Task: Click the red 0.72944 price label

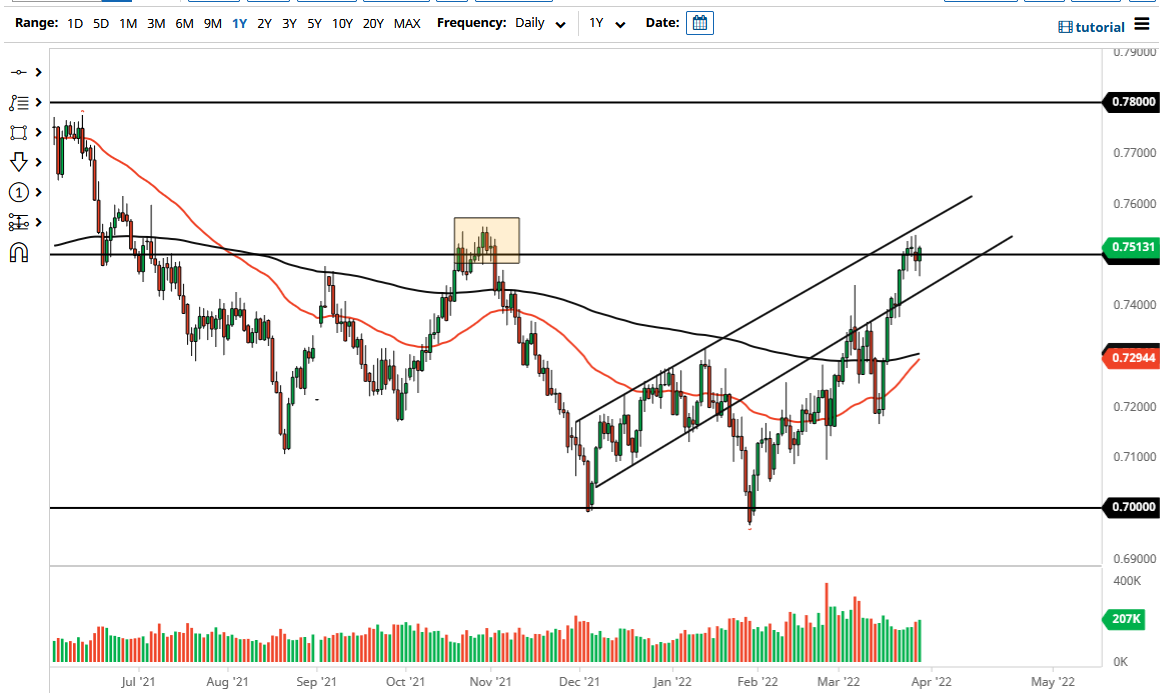Action: [x=1130, y=357]
